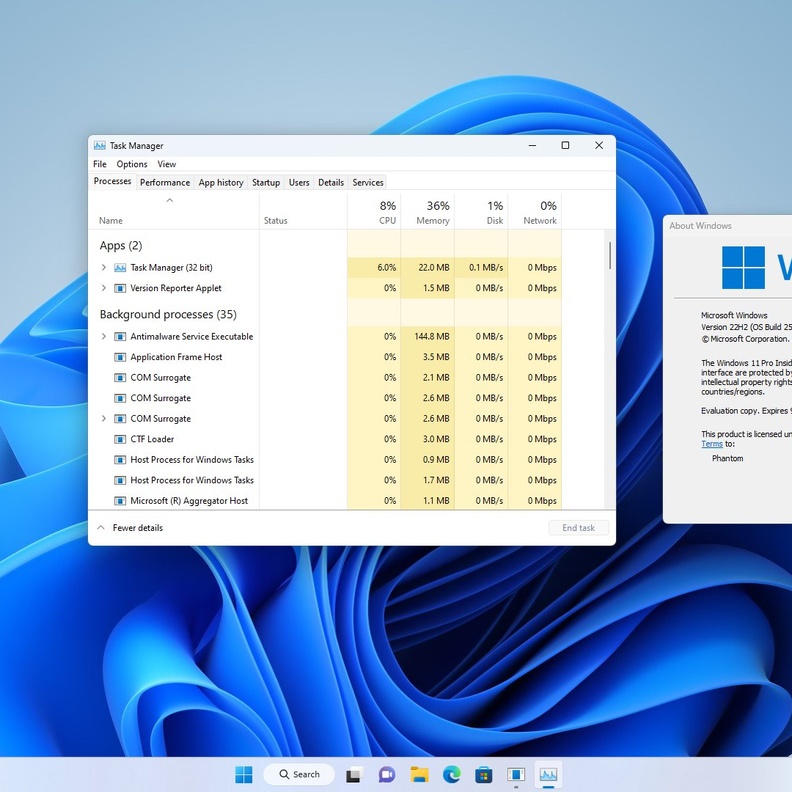
Task: Open File Explorer from the taskbar
Action: coord(419,774)
